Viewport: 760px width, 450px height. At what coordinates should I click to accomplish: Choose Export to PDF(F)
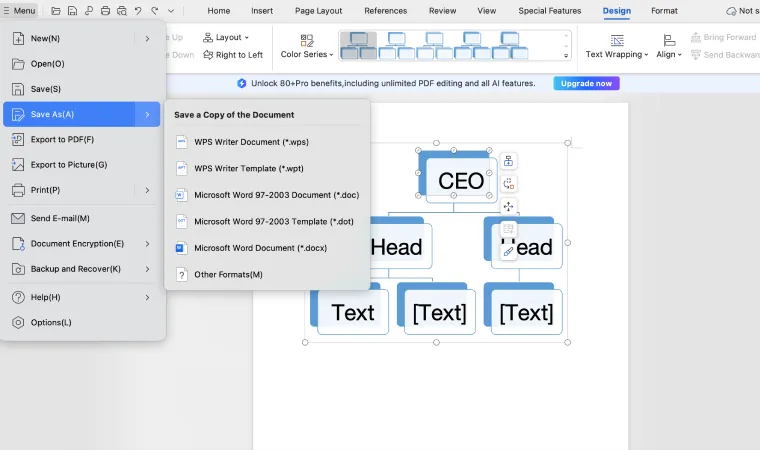coord(81,140)
